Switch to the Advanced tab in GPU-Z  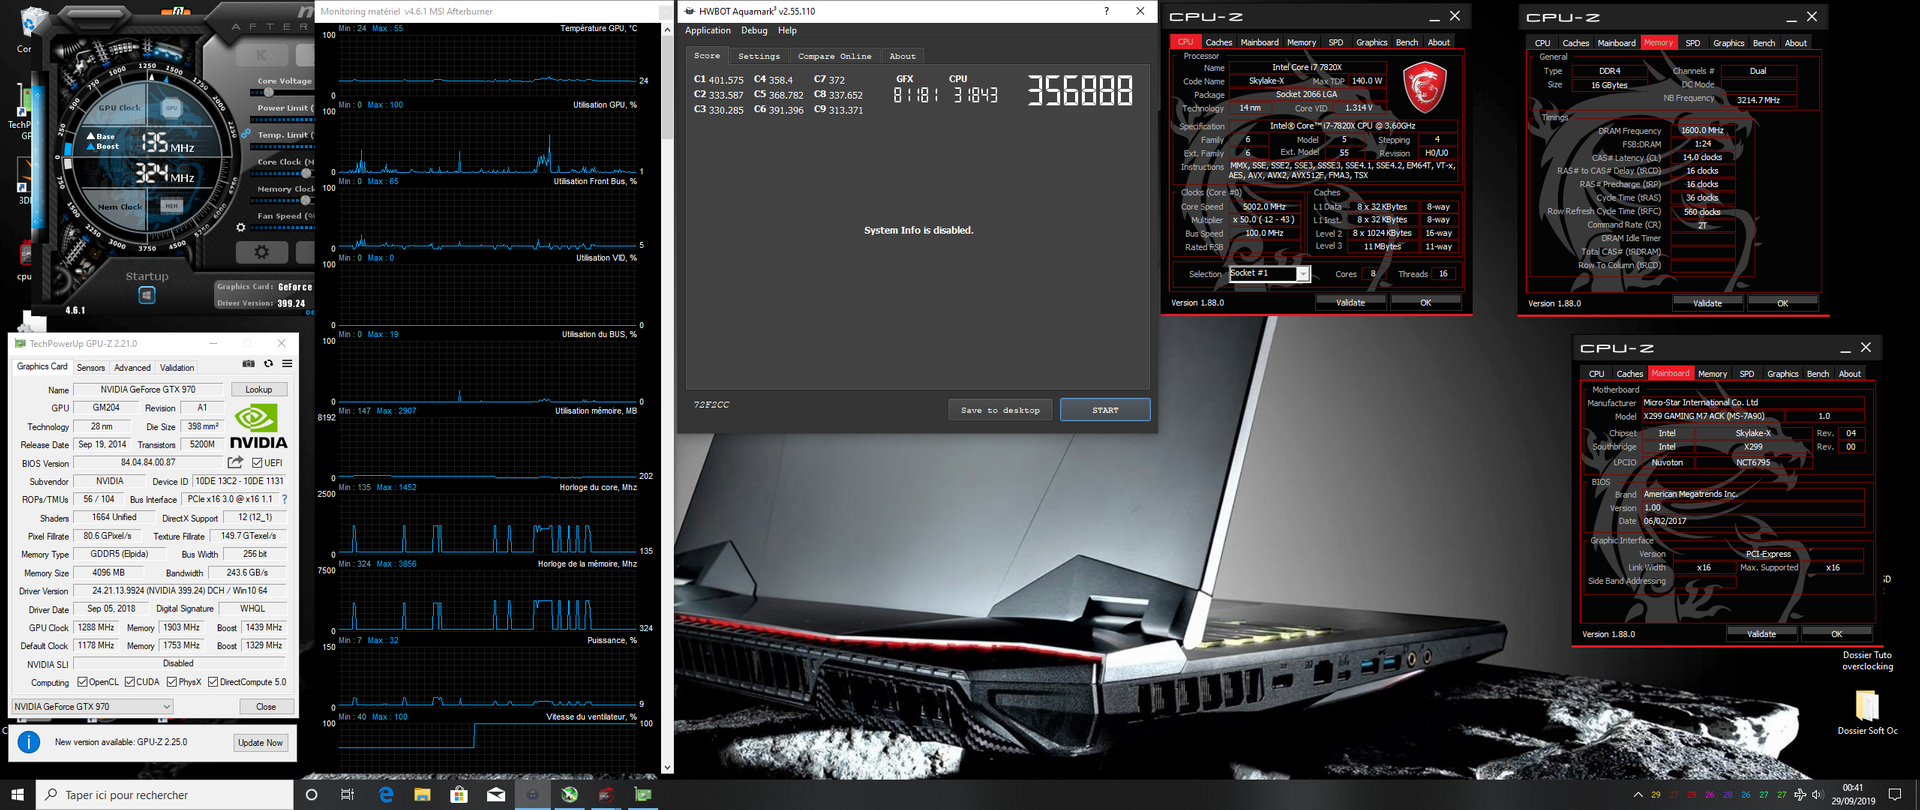click(132, 367)
